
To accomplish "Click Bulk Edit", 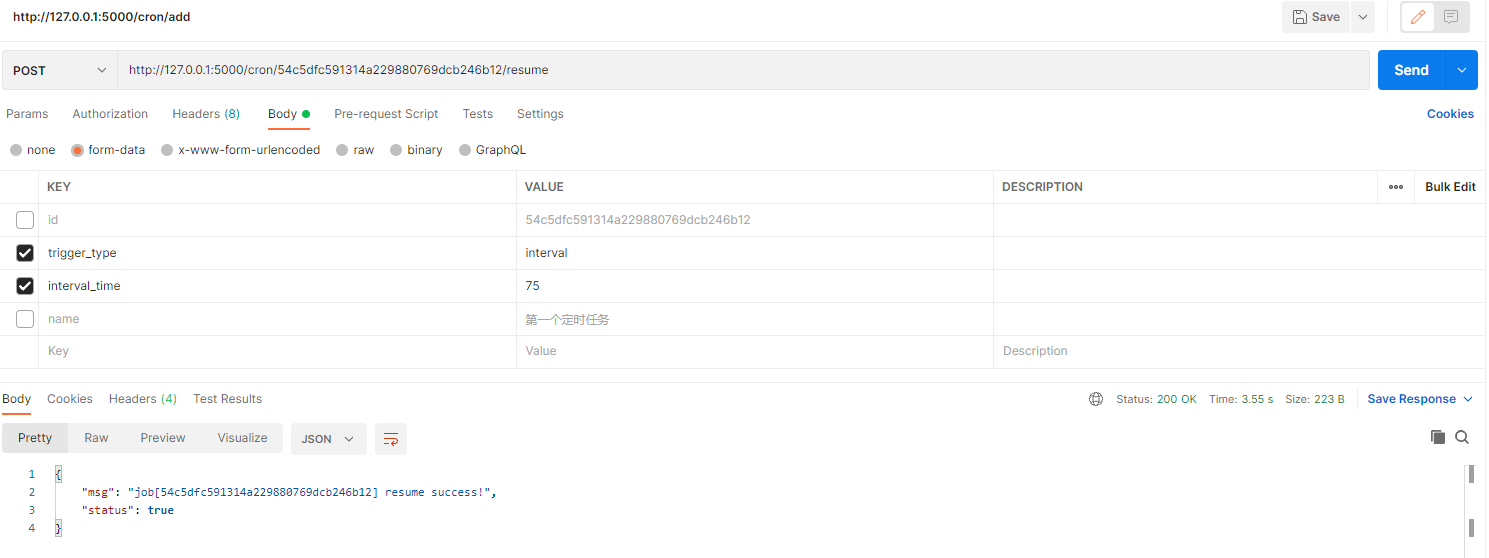I will (x=1450, y=187).
